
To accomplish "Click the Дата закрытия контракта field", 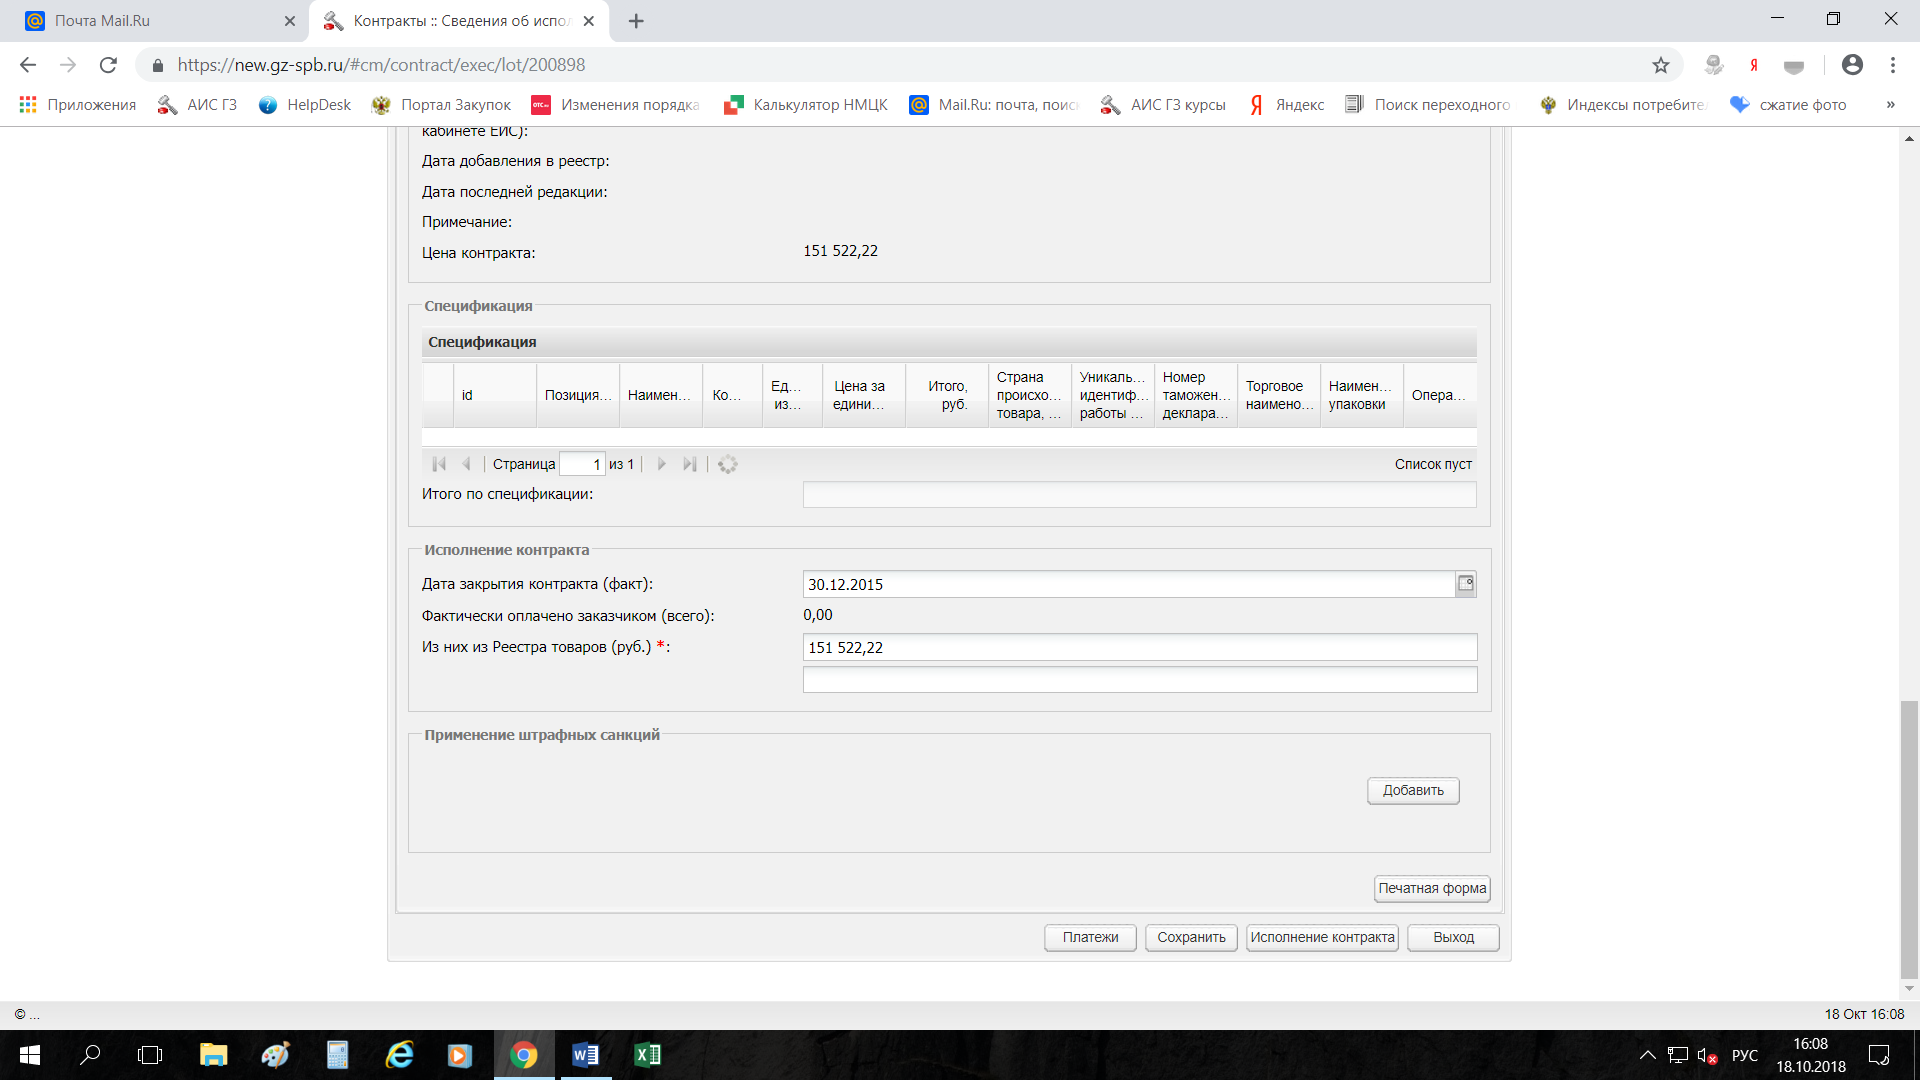I will coord(1129,584).
